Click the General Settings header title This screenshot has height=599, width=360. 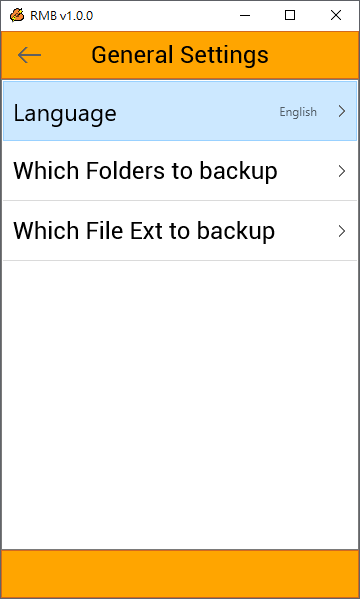point(180,55)
